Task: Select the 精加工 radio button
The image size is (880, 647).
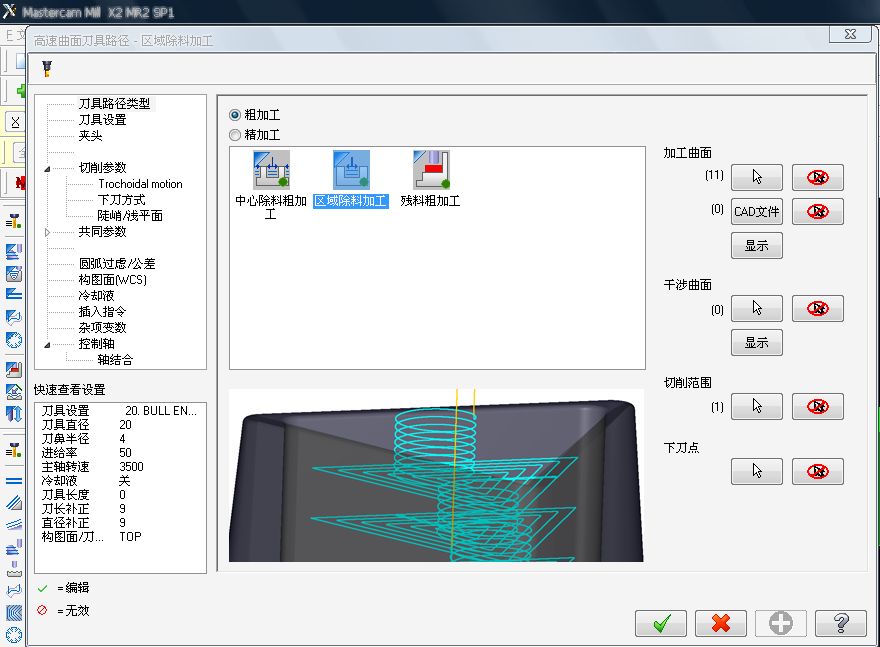Action: click(x=235, y=135)
